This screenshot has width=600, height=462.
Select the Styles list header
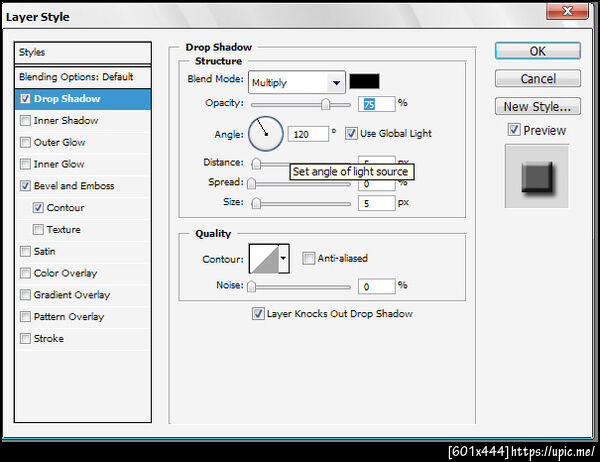(x=83, y=52)
